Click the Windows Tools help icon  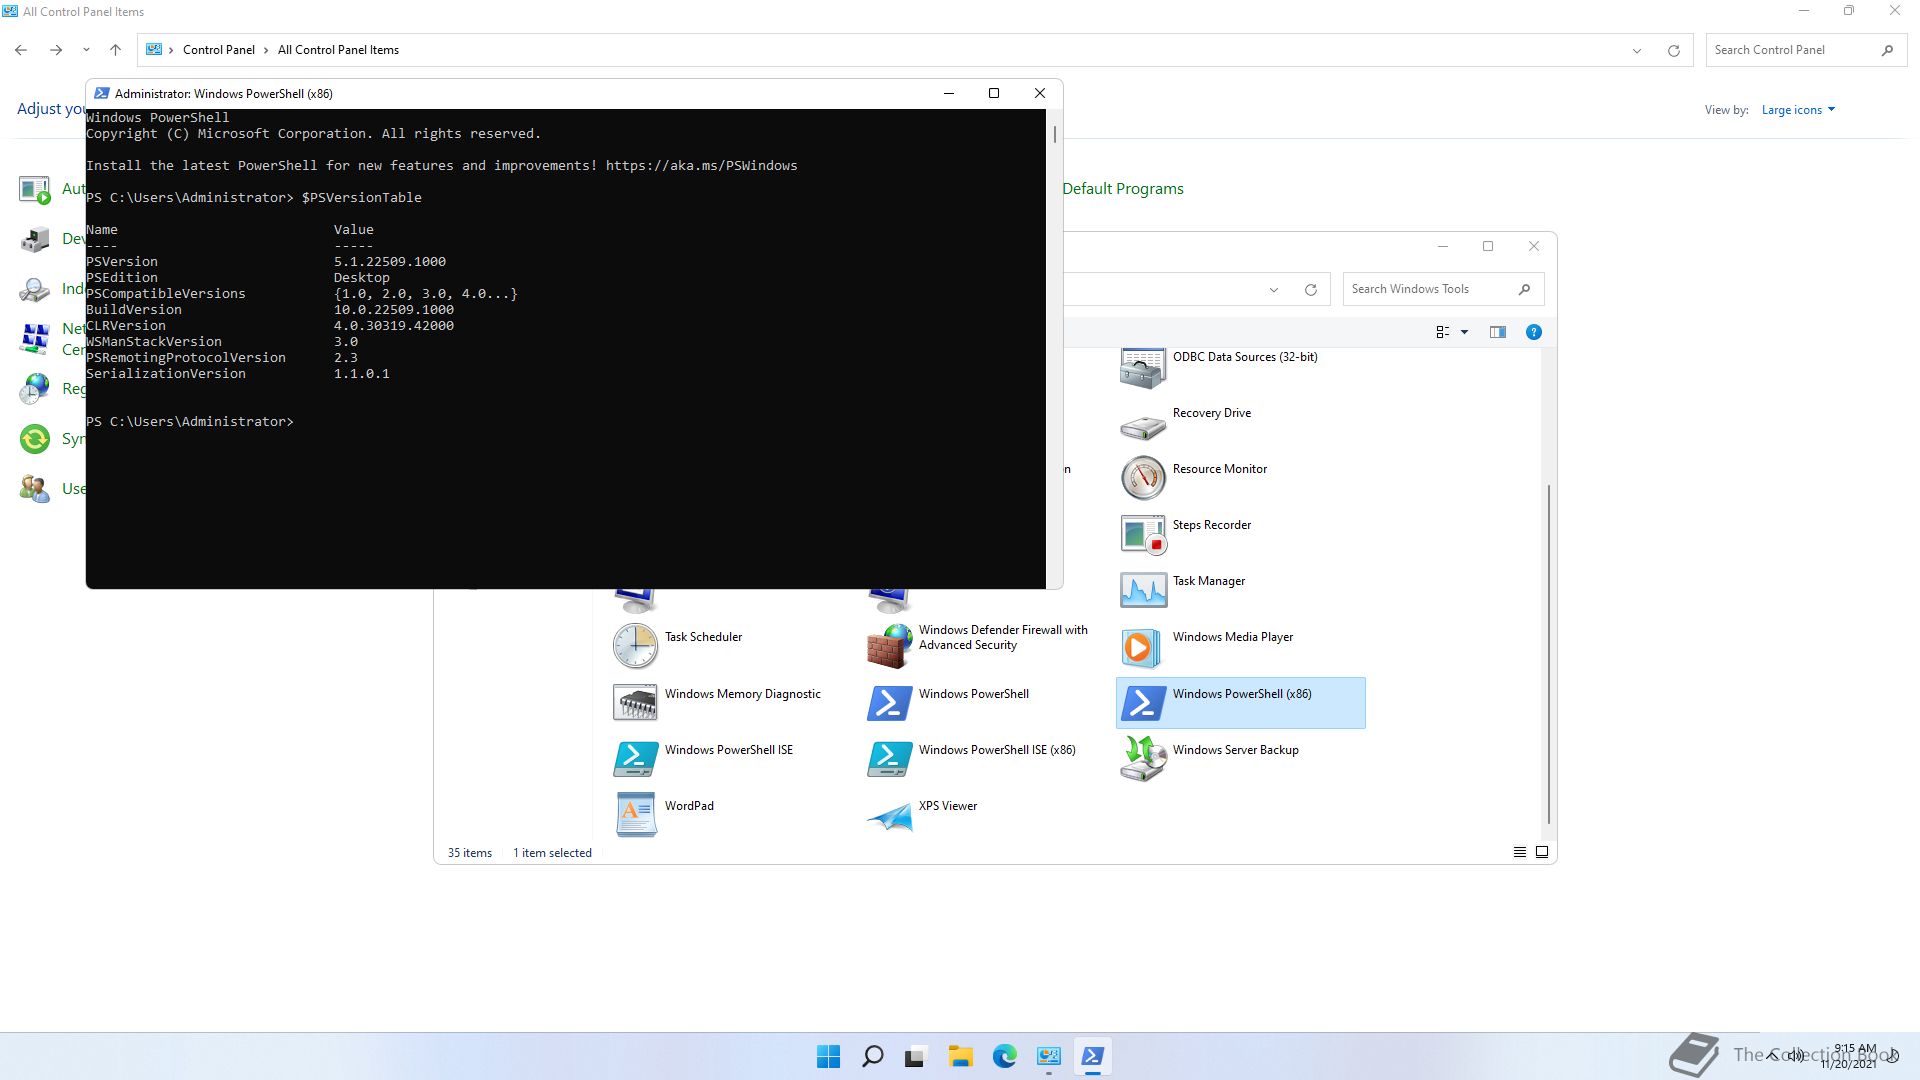(x=1533, y=332)
